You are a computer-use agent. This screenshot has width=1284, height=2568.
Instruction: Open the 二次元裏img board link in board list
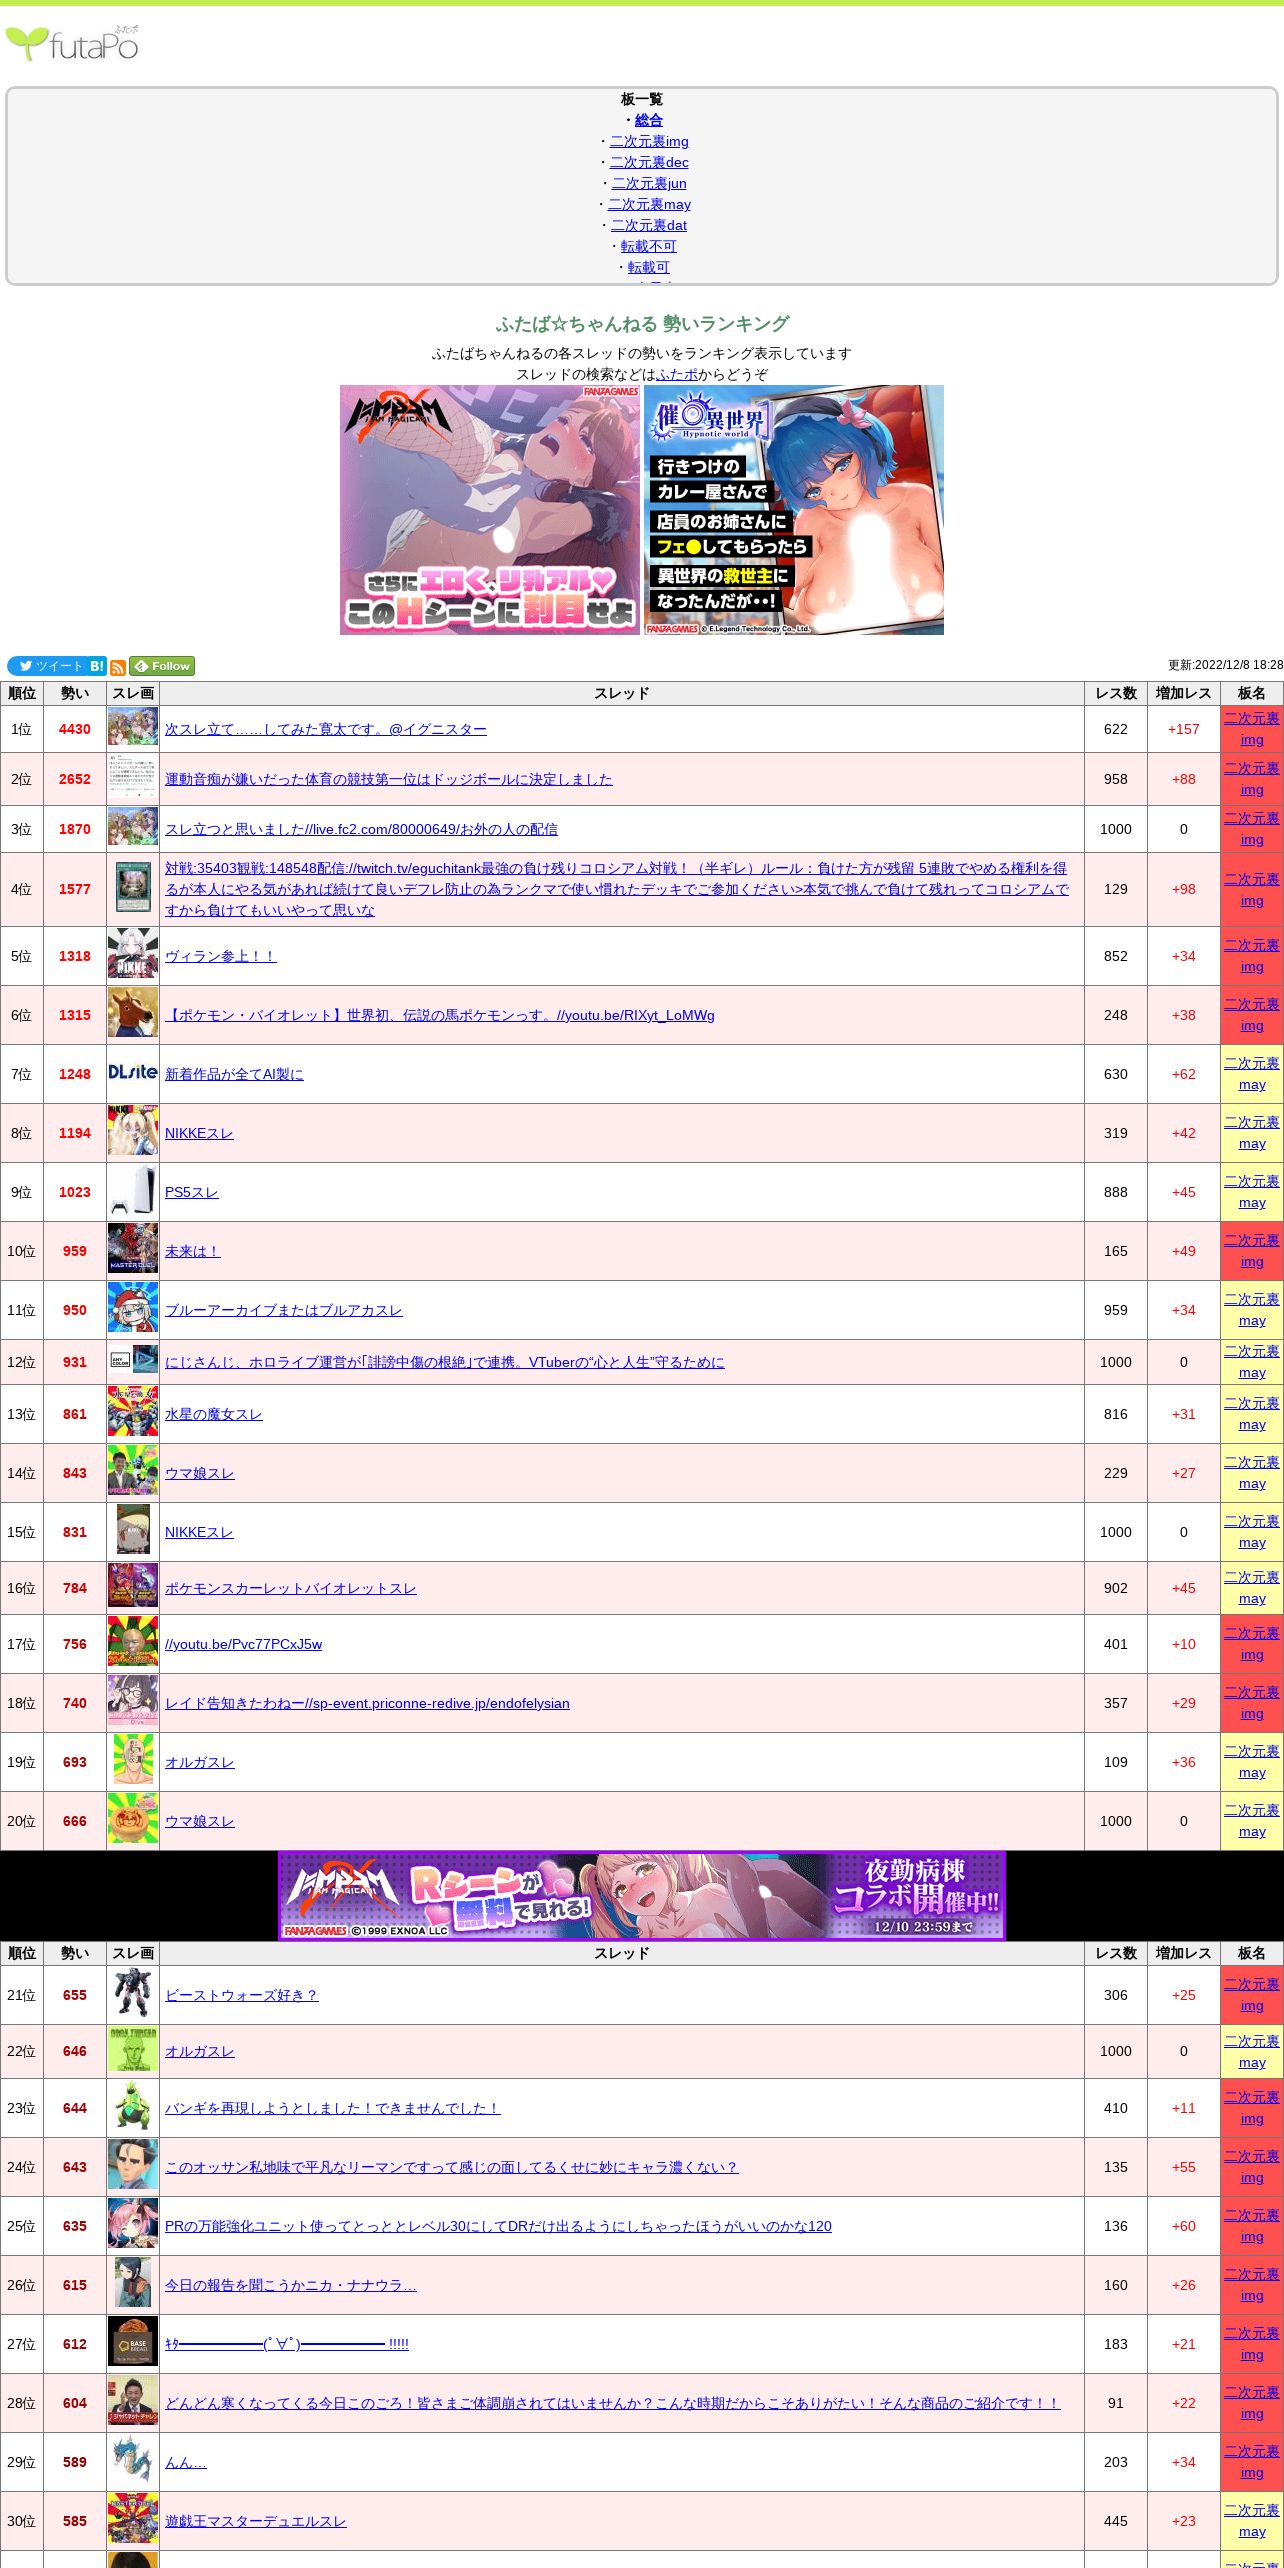649,141
